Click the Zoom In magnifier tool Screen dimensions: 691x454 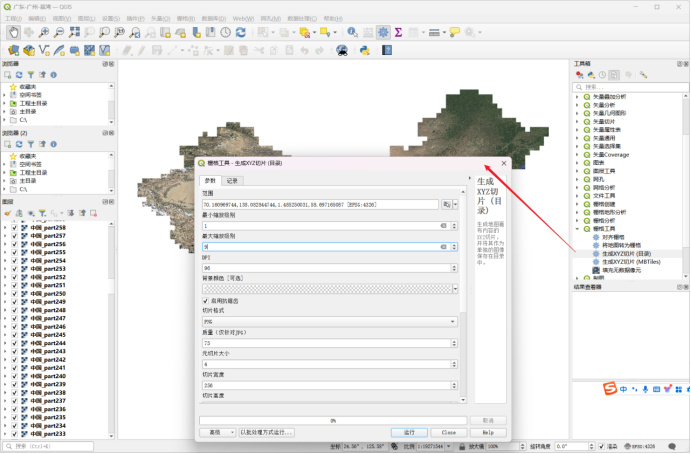point(44,32)
